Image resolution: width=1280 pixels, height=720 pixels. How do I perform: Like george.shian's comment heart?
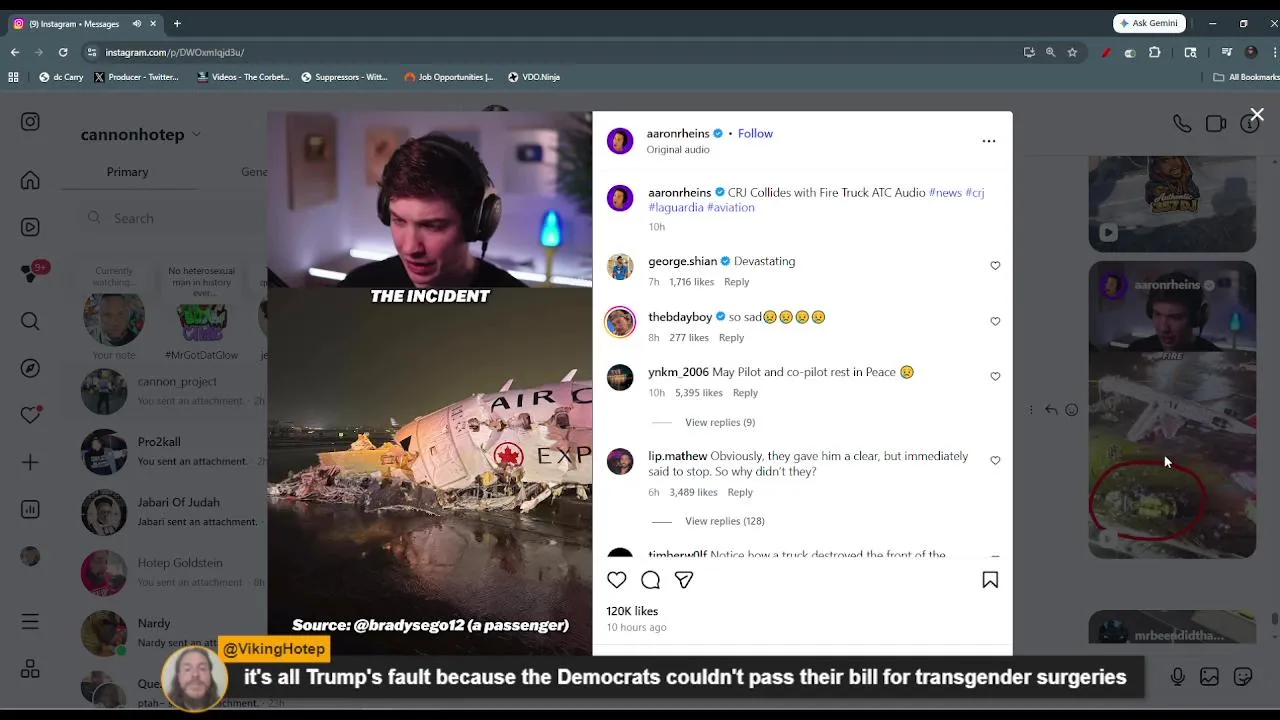995,266
